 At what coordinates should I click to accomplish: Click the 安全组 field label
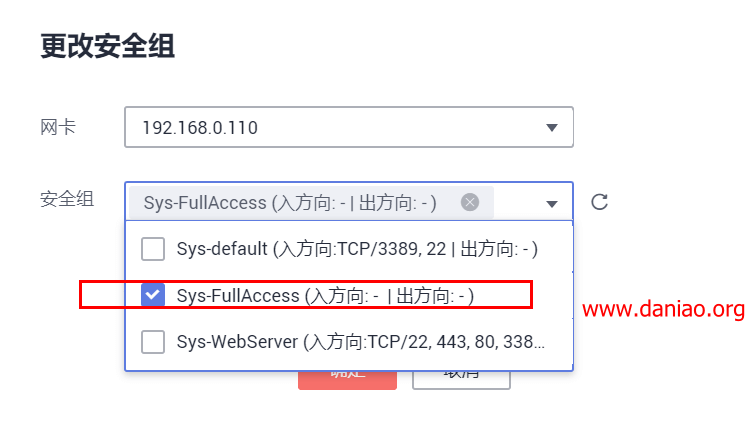(x=67, y=199)
